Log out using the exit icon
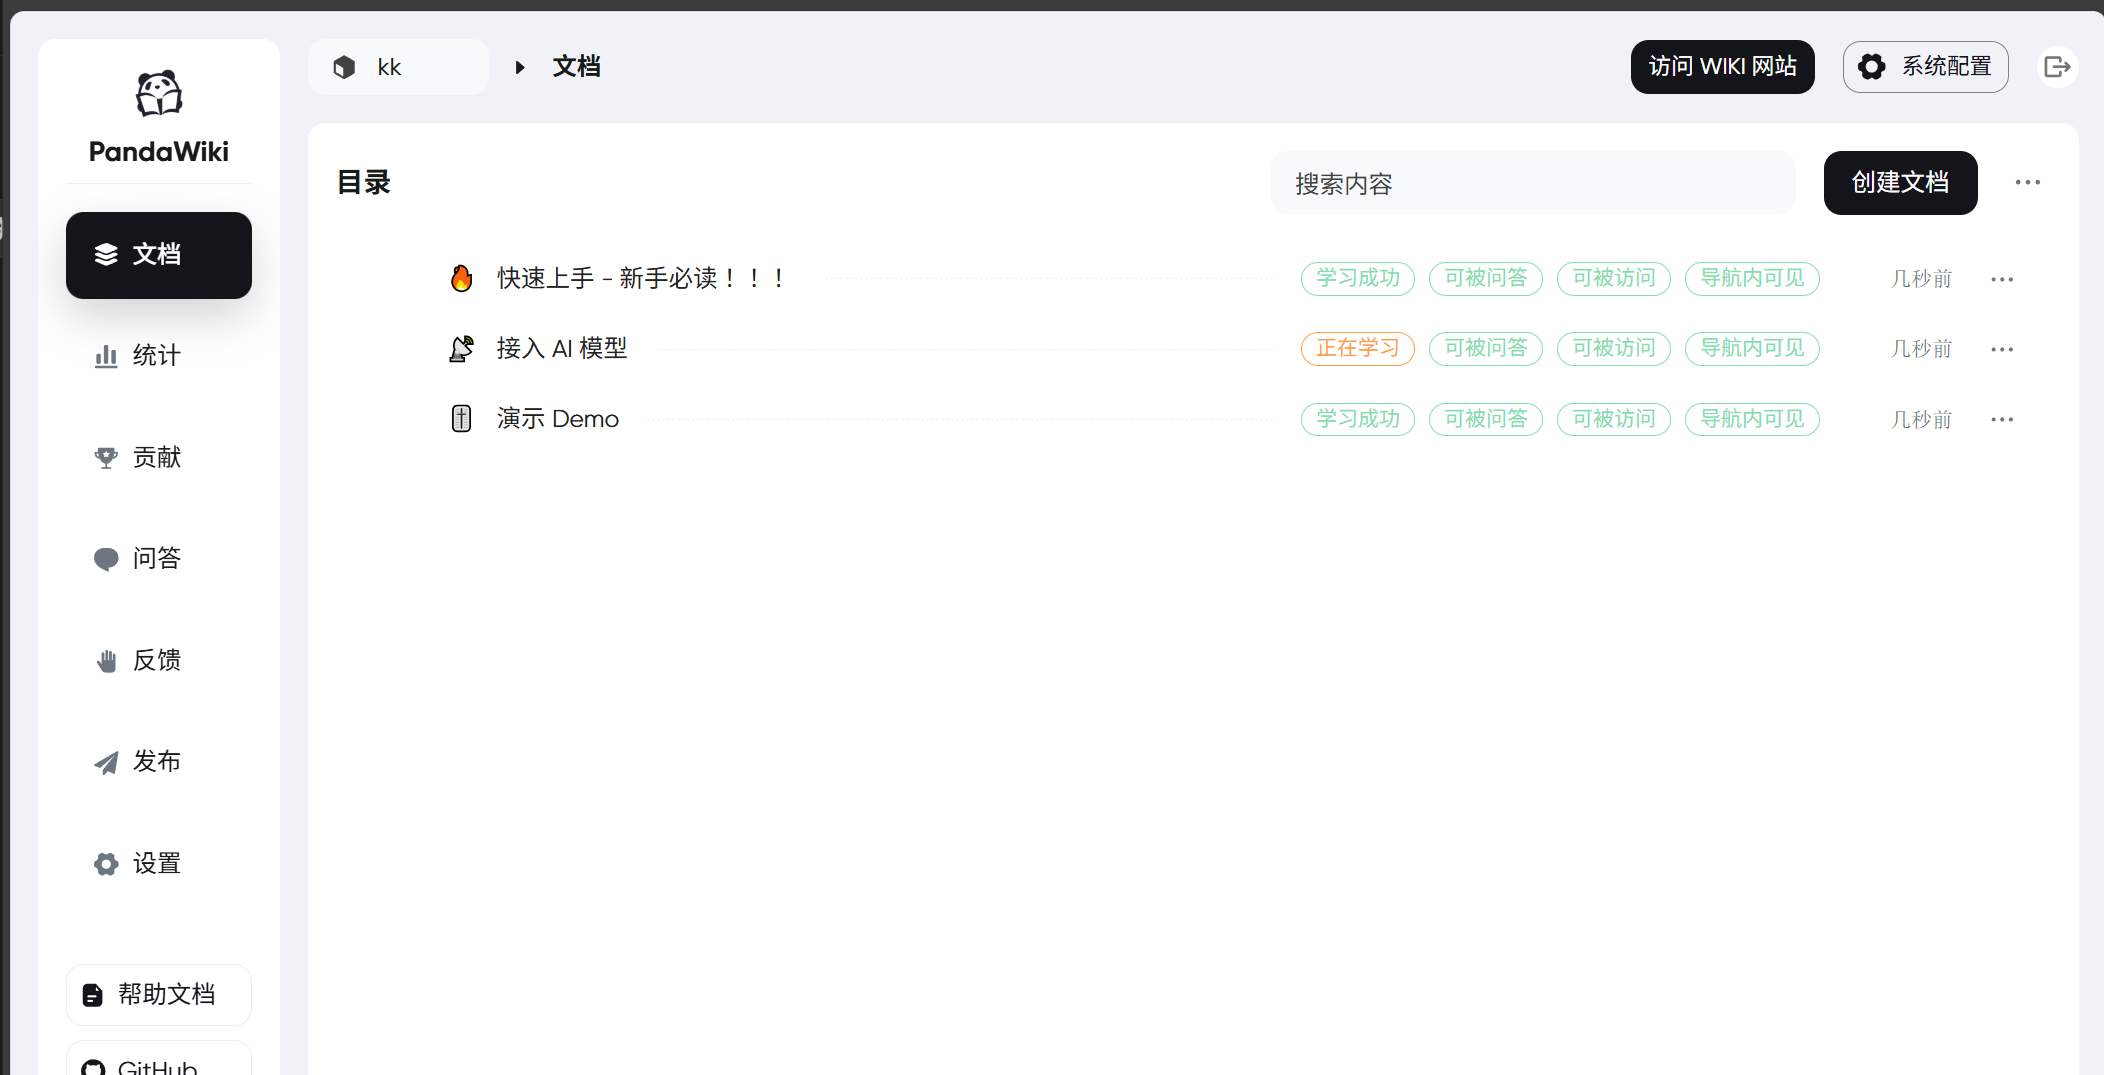Viewport: 2104px width, 1075px height. [2057, 67]
